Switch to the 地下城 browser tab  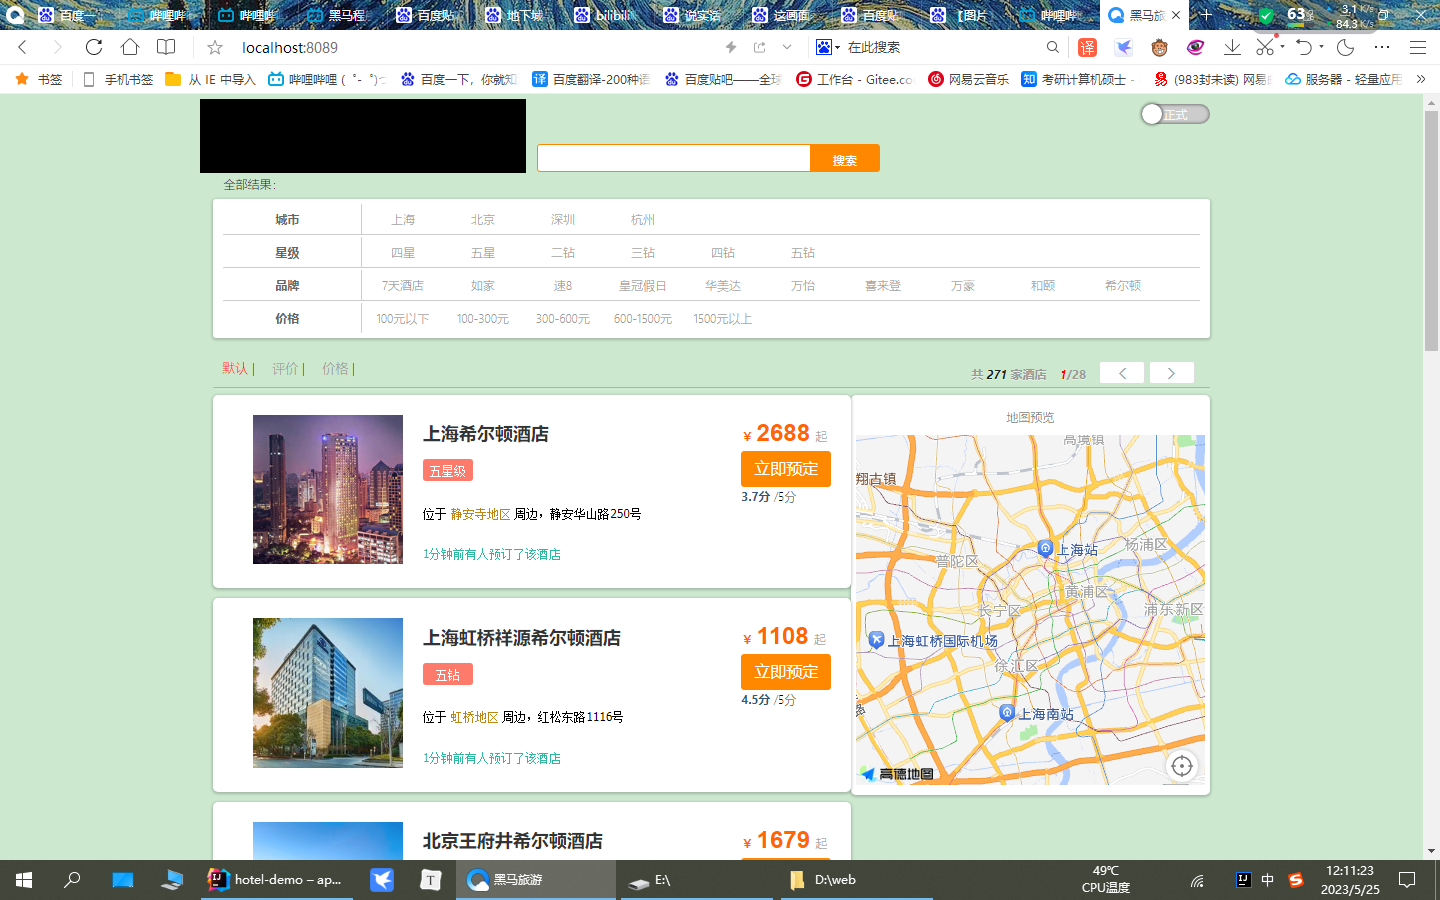click(515, 15)
